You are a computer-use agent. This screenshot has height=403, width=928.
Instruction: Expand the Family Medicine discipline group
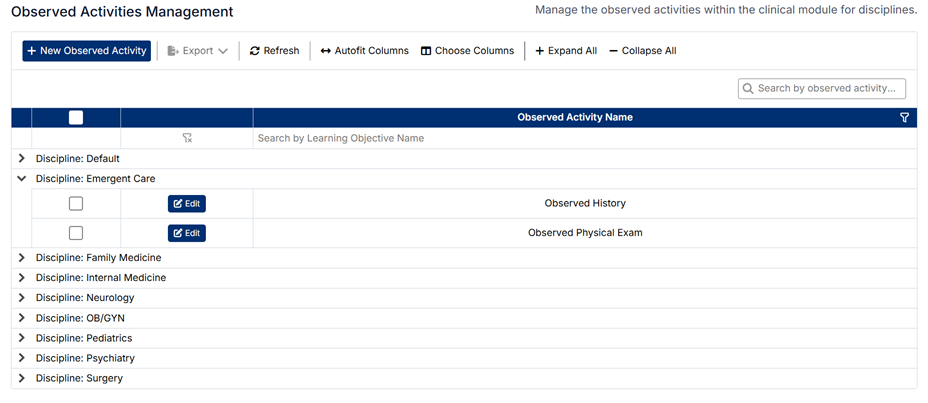tap(22, 258)
